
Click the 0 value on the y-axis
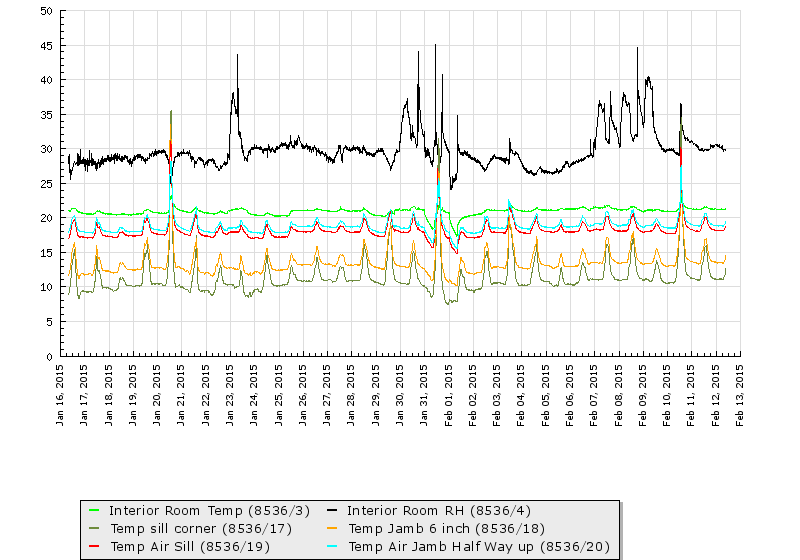point(50,356)
